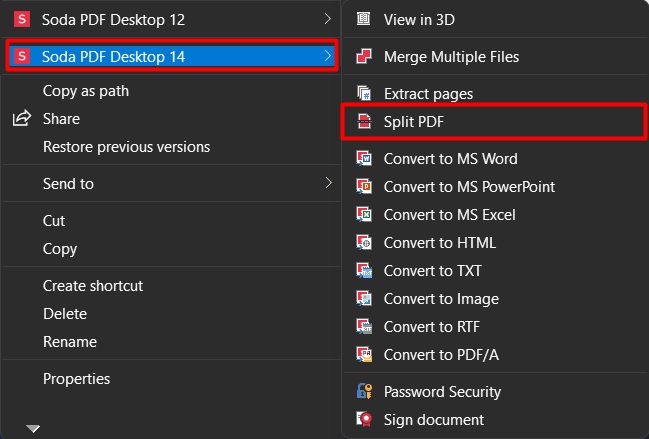Select Extract pages entry text
This screenshot has height=439, width=649.
[428, 94]
